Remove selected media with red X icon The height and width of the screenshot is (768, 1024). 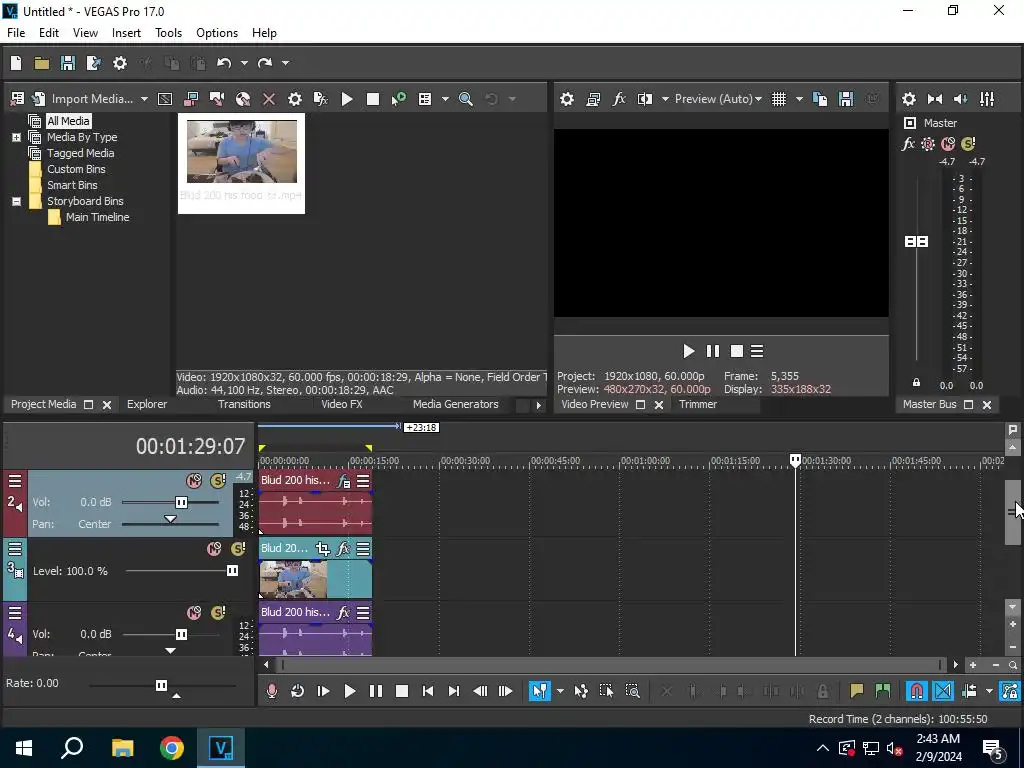tap(268, 99)
